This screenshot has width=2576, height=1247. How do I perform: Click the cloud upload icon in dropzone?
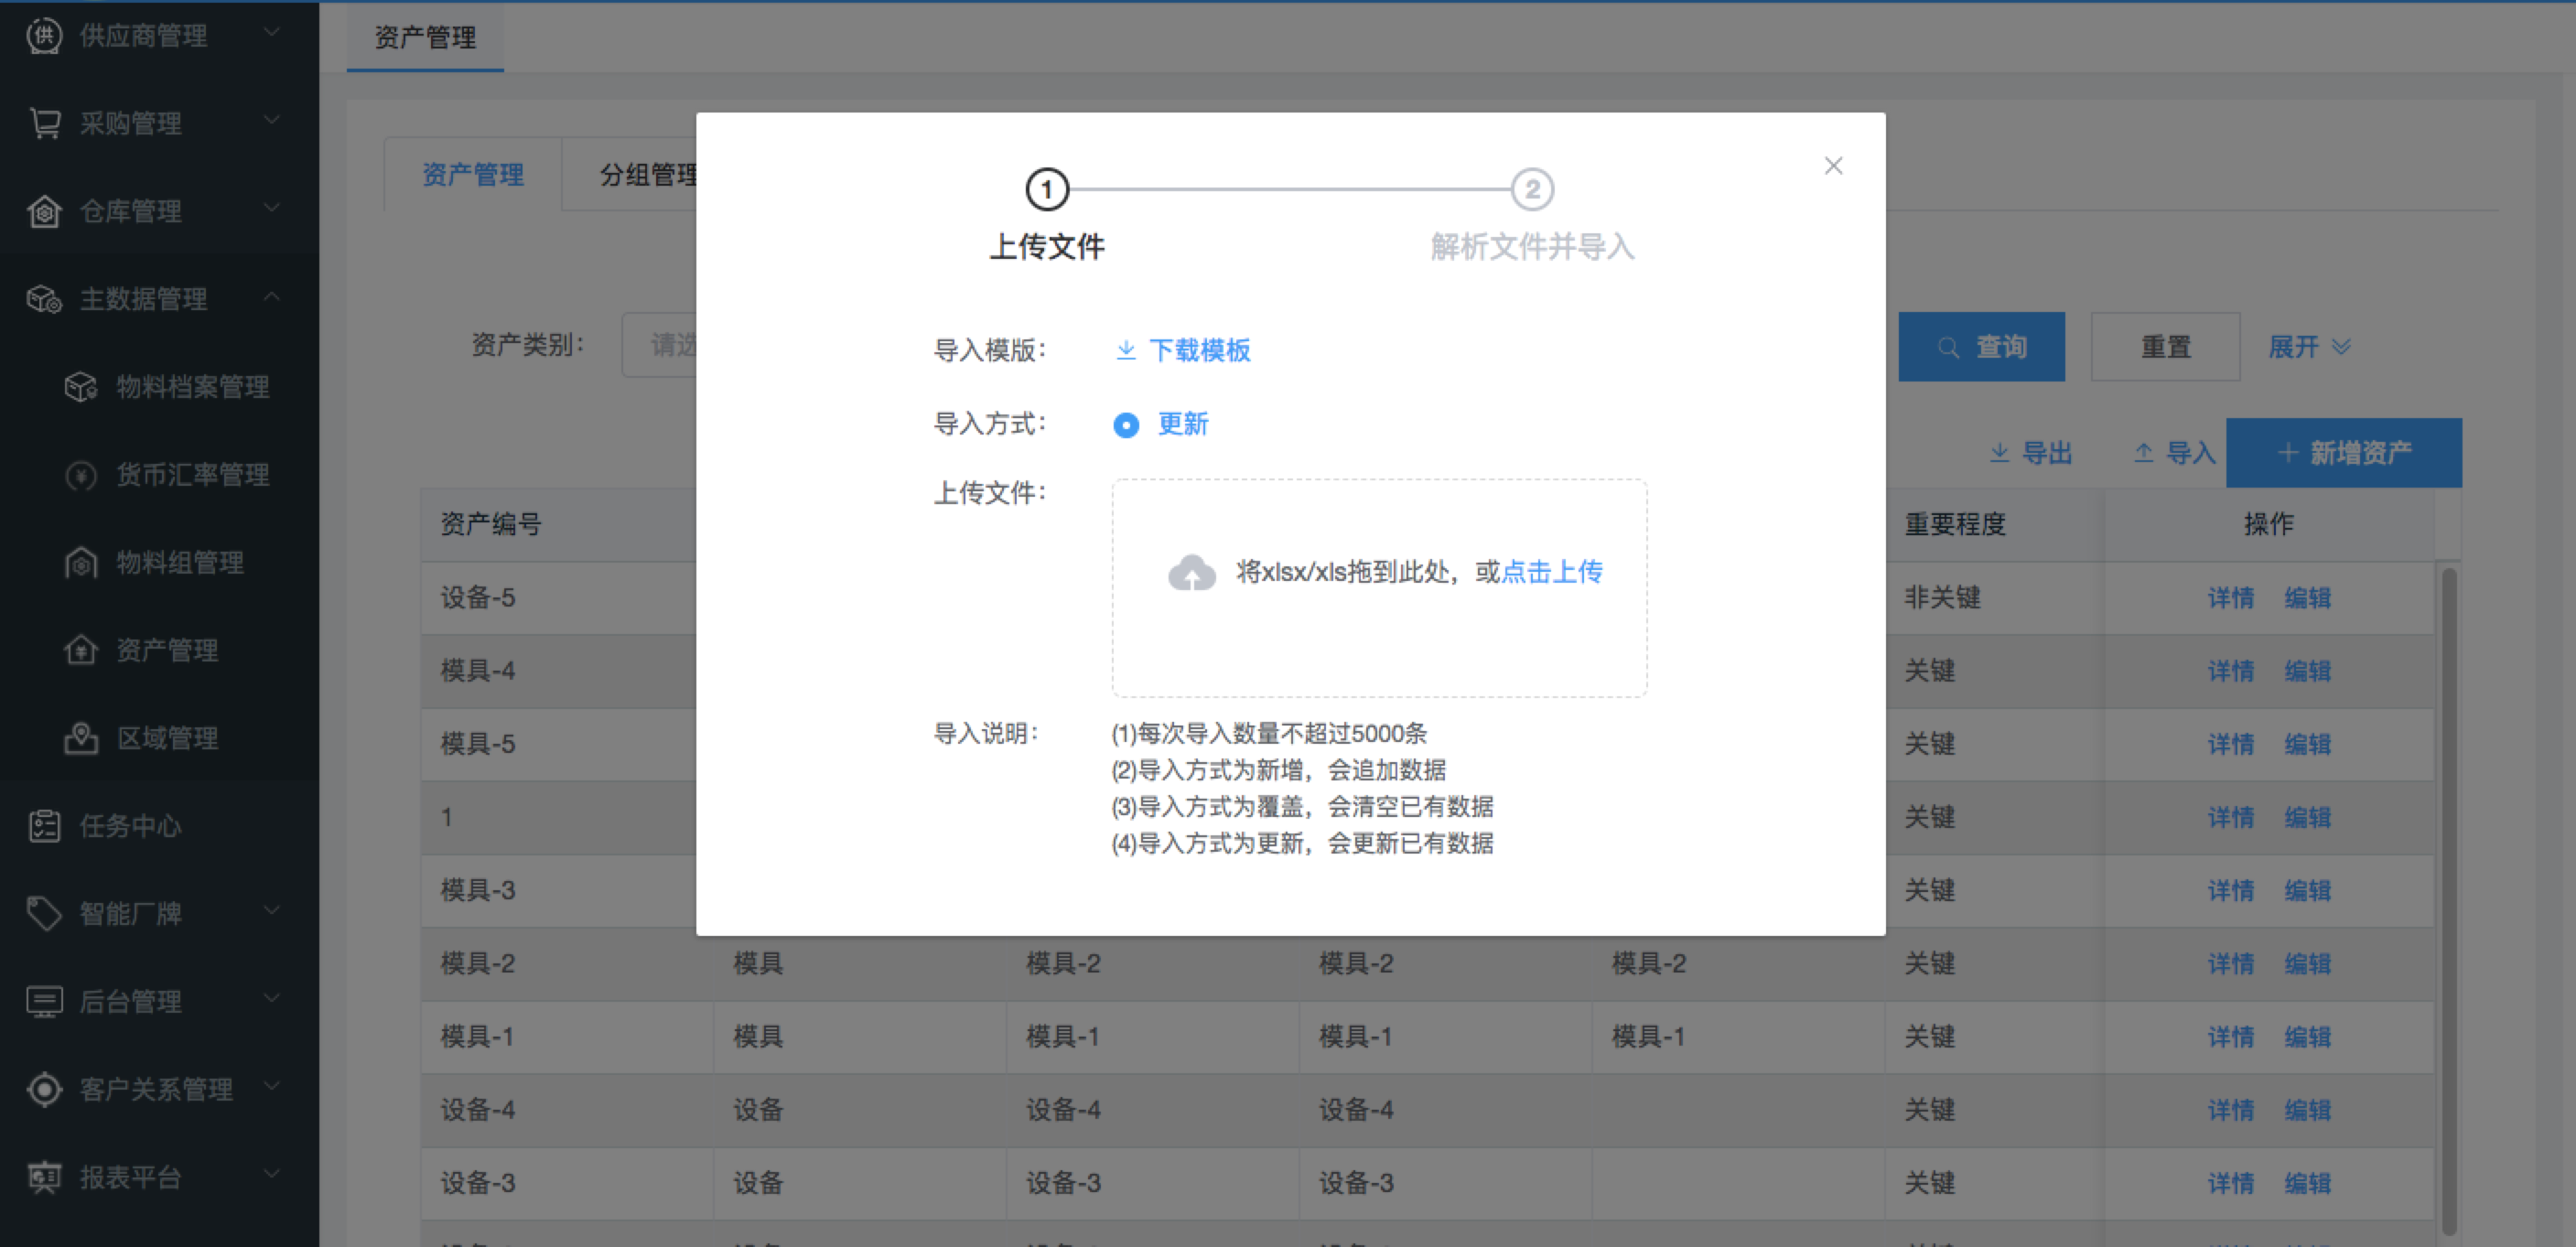[x=1191, y=572]
